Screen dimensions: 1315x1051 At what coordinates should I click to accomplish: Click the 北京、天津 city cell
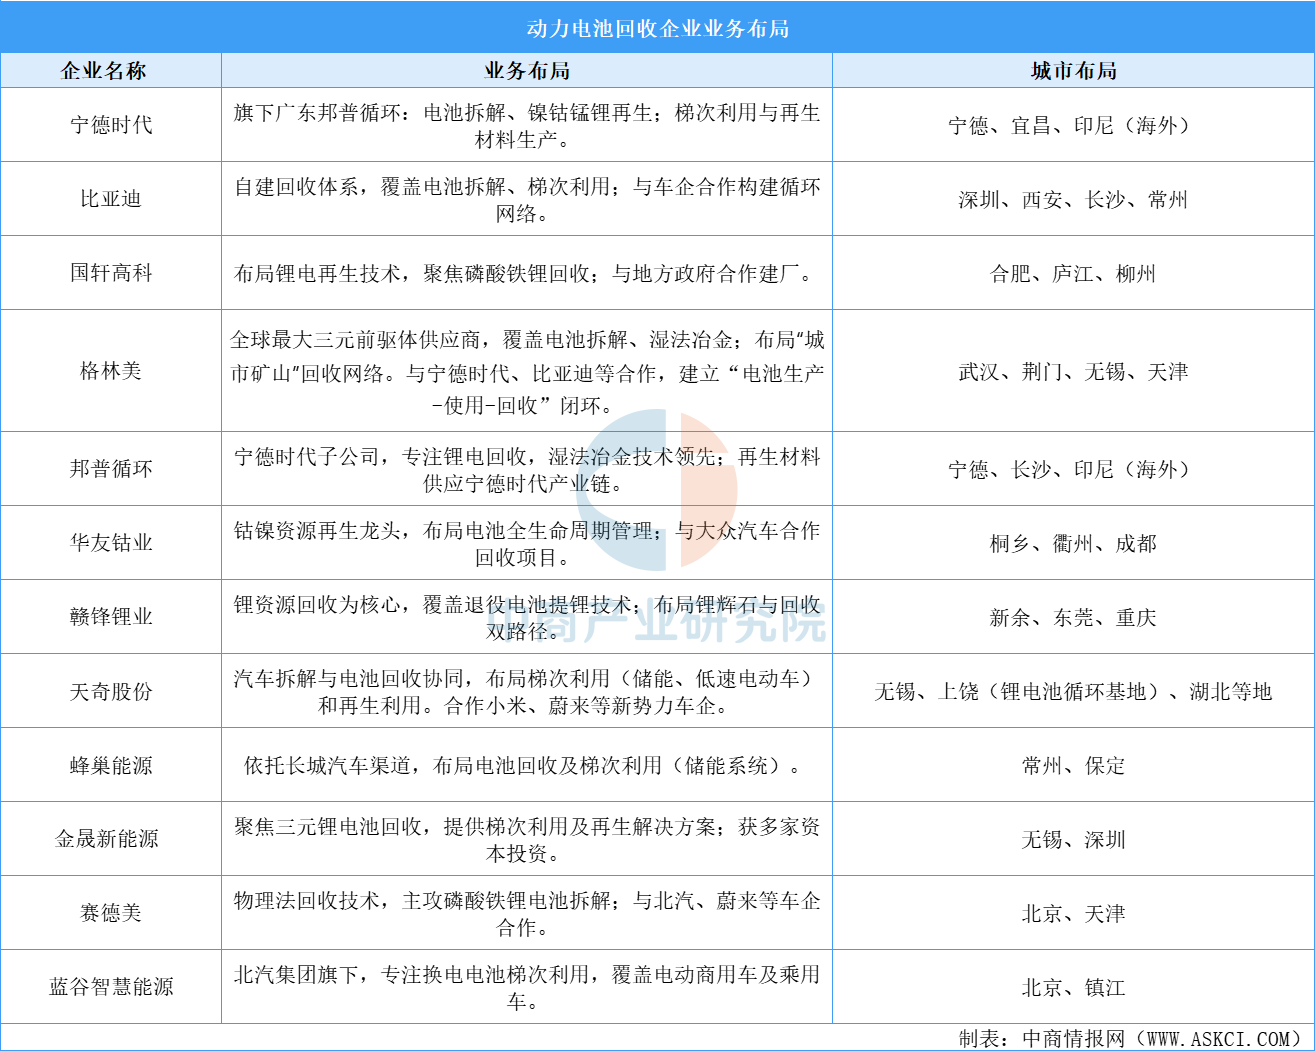pos(1073,913)
